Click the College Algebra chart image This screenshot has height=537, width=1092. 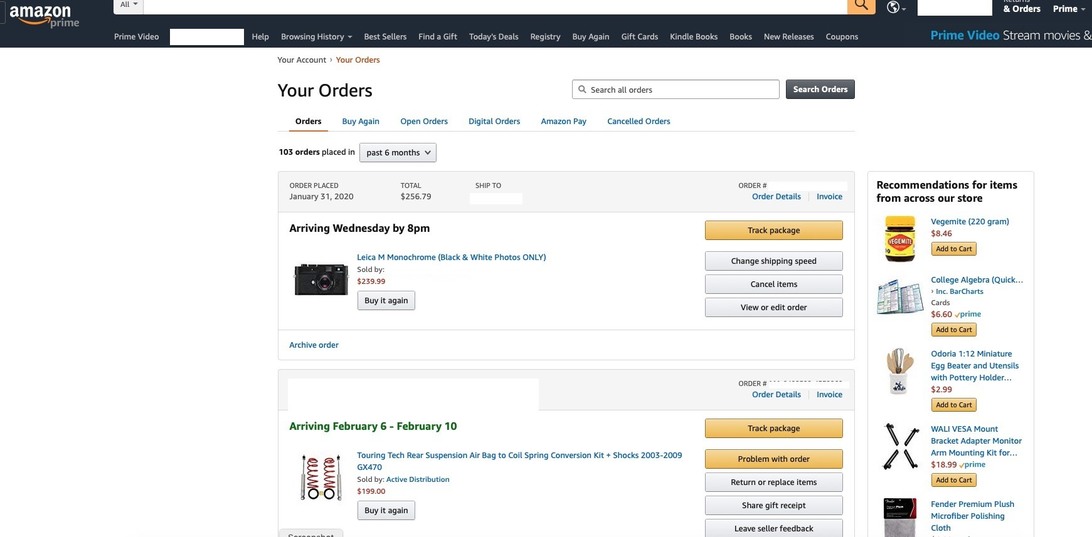point(900,297)
